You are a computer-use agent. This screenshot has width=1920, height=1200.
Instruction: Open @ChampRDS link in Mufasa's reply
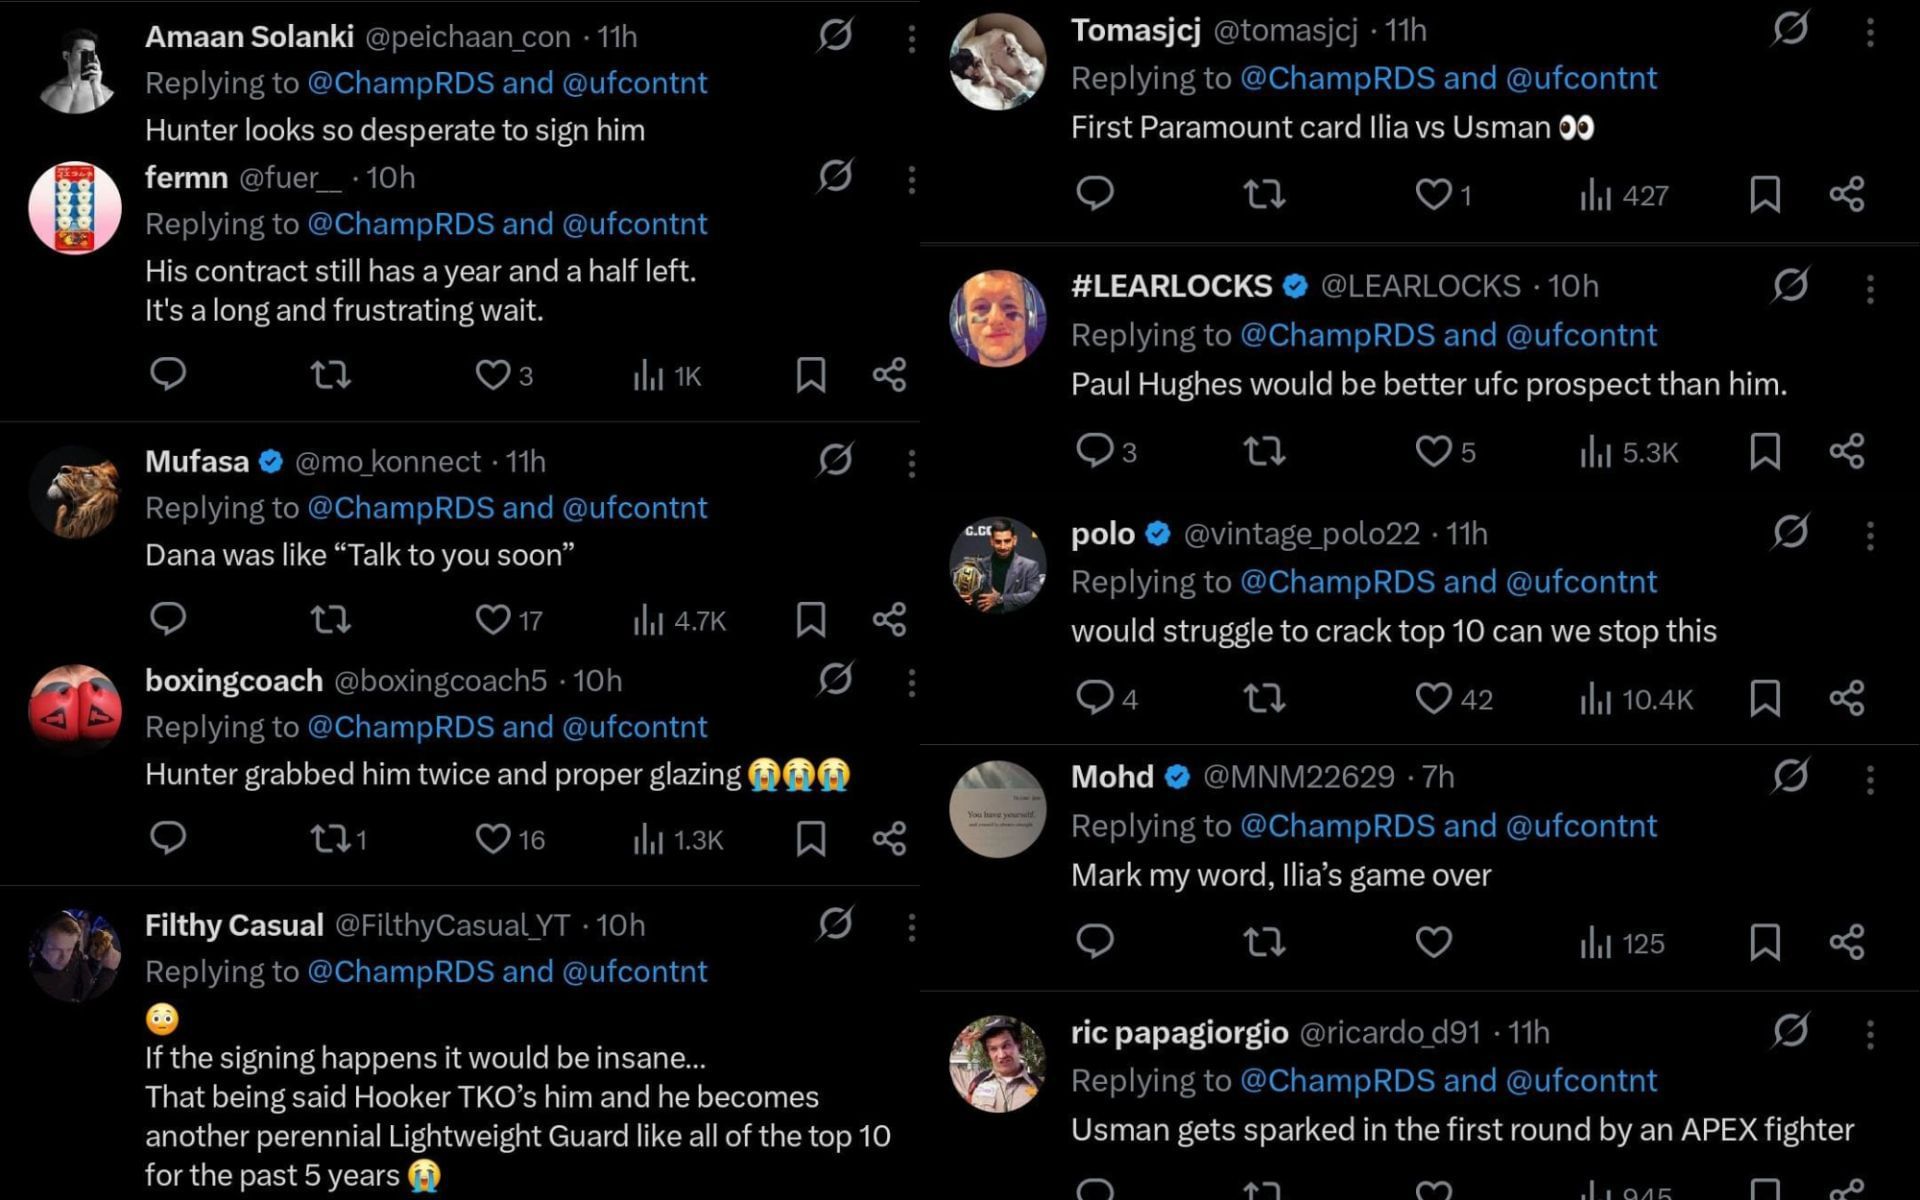click(x=401, y=508)
